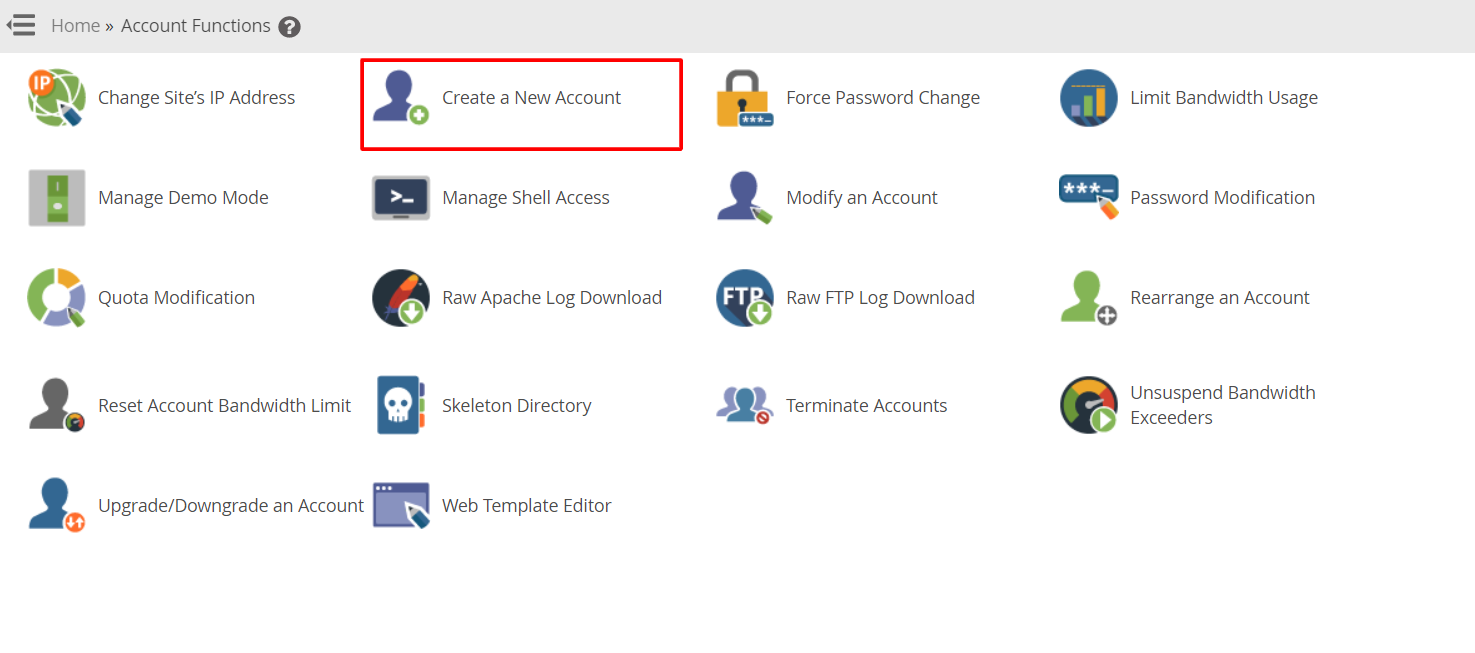This screenshot has width=1475, height=653.
Task: Collapse the sidebar navigation menu toggle
Action: (21, 26)
